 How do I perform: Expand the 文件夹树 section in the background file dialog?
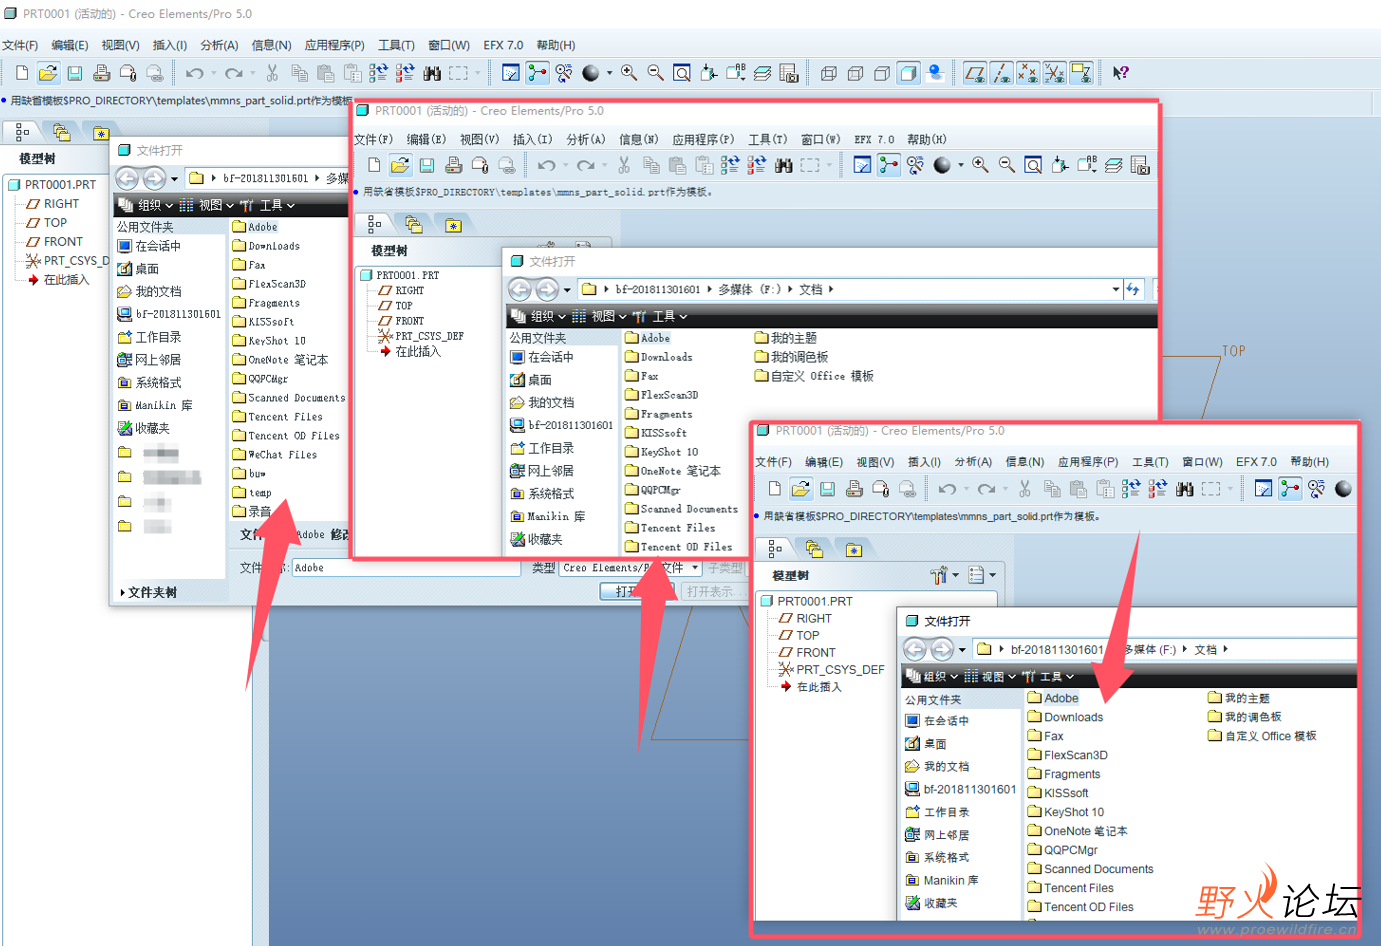coord(148,592)
